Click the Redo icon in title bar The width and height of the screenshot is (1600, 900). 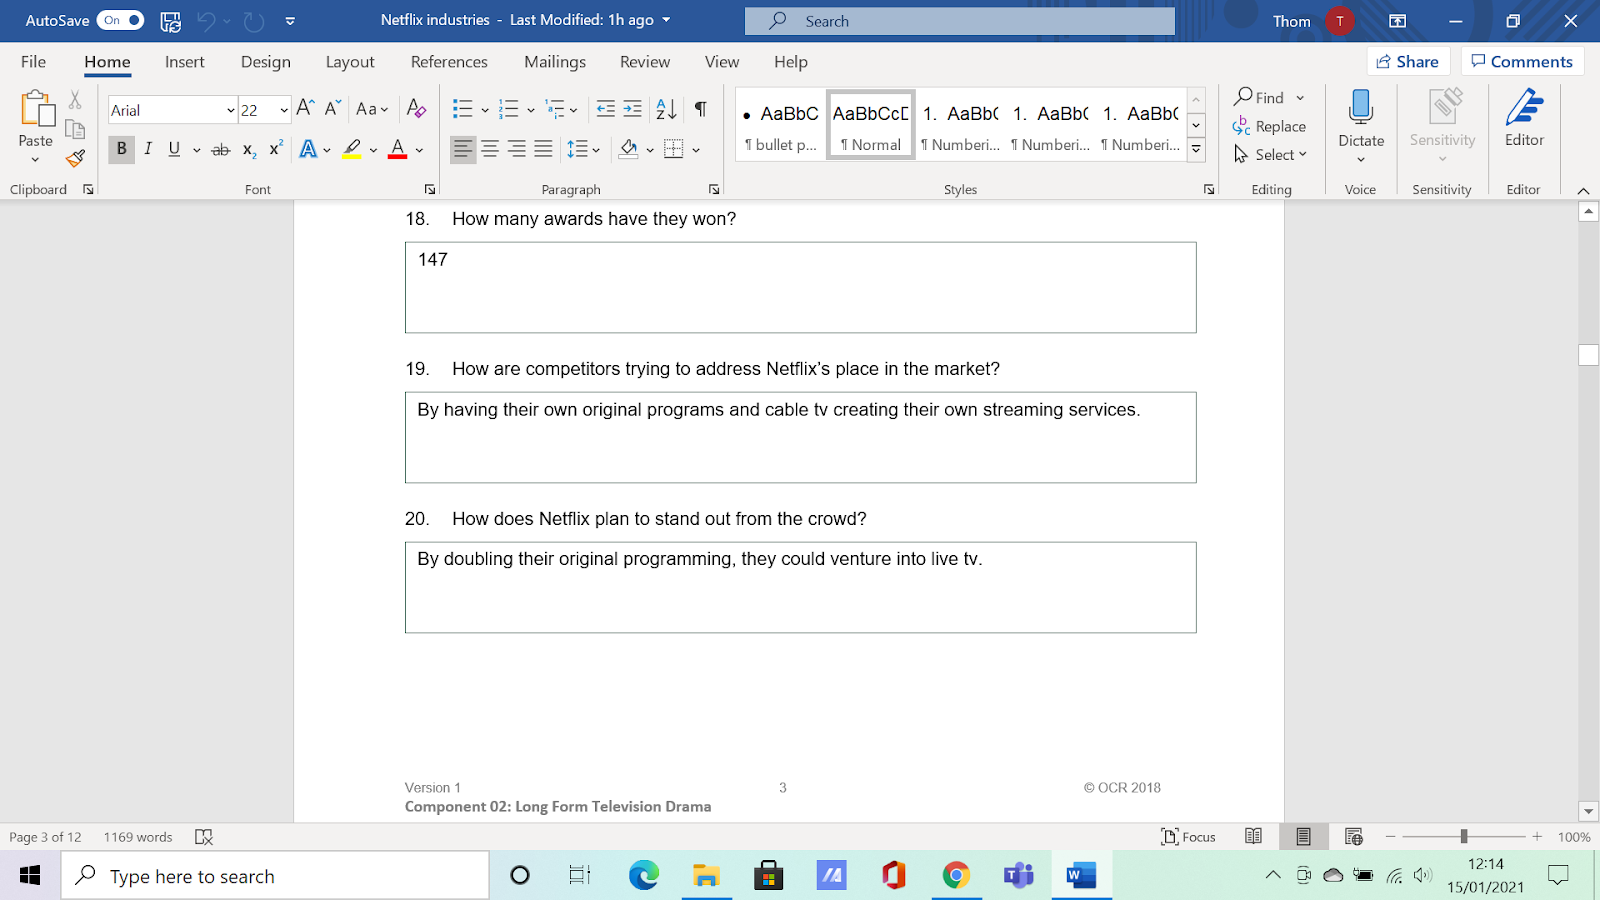tap(254, 21)
